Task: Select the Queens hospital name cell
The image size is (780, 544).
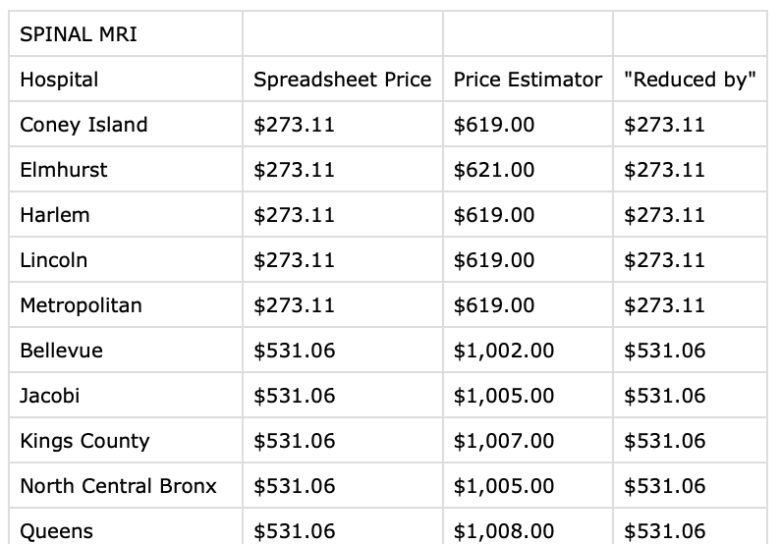Action: pyautogui.click(x=126, y=526)
